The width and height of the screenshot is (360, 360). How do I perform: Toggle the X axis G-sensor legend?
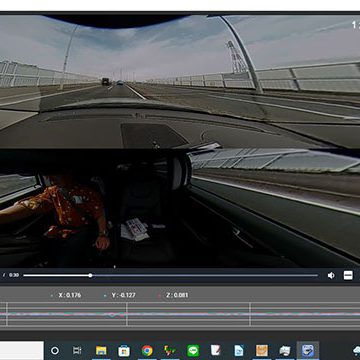(x=65, y=295)
